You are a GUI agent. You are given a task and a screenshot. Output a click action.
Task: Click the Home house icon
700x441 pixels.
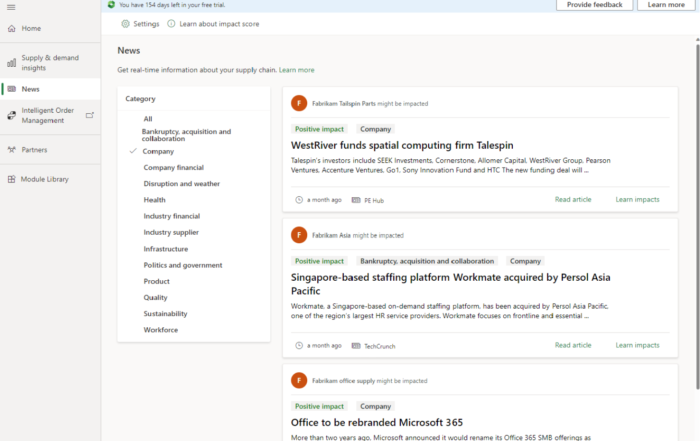click(x=12, y=28)
